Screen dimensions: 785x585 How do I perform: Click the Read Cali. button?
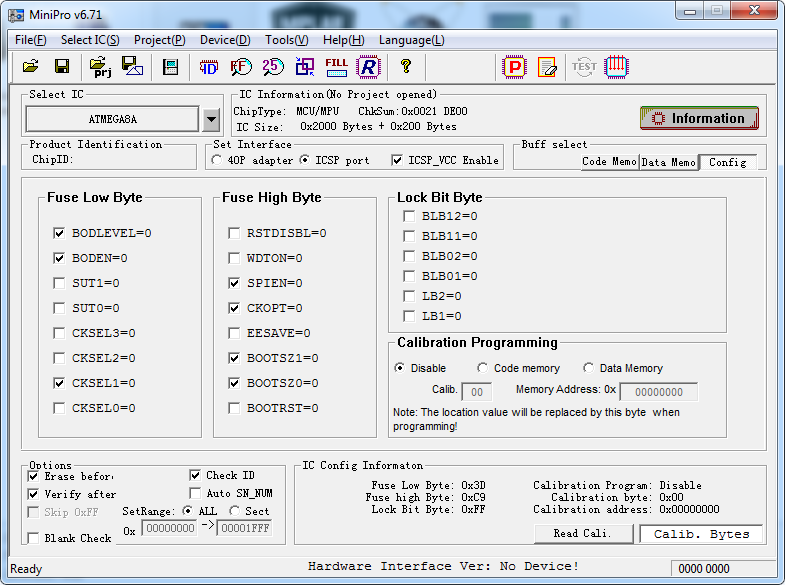[583, 533]
